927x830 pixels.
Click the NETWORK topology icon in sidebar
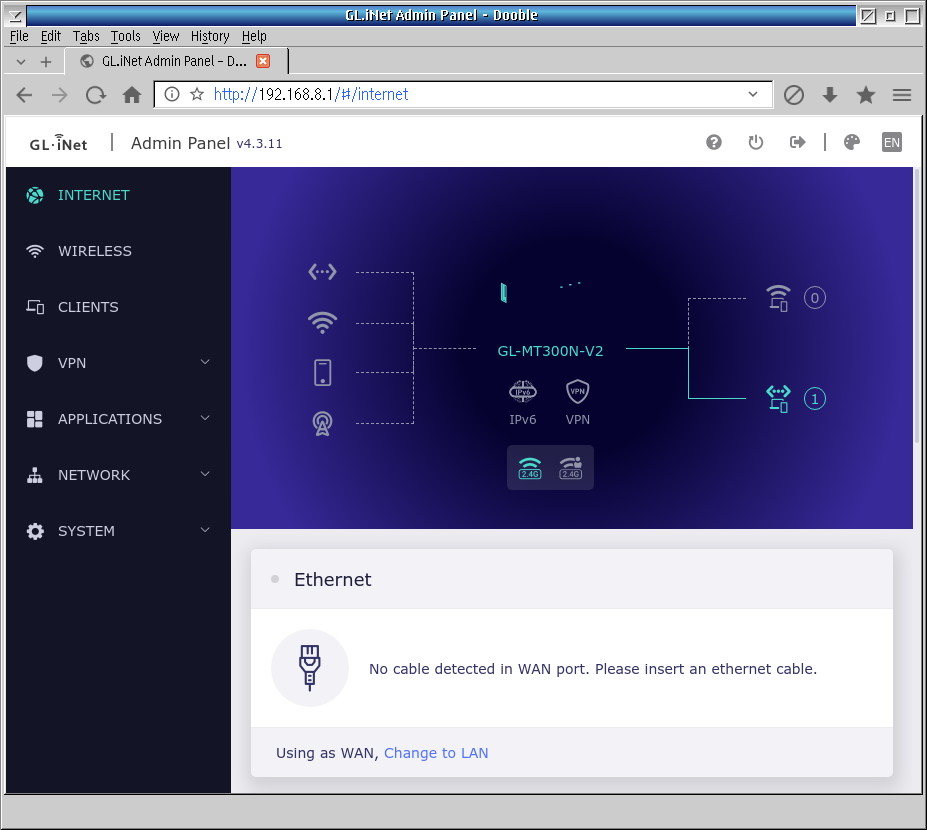pyautogui.click(x=35, y=475)
